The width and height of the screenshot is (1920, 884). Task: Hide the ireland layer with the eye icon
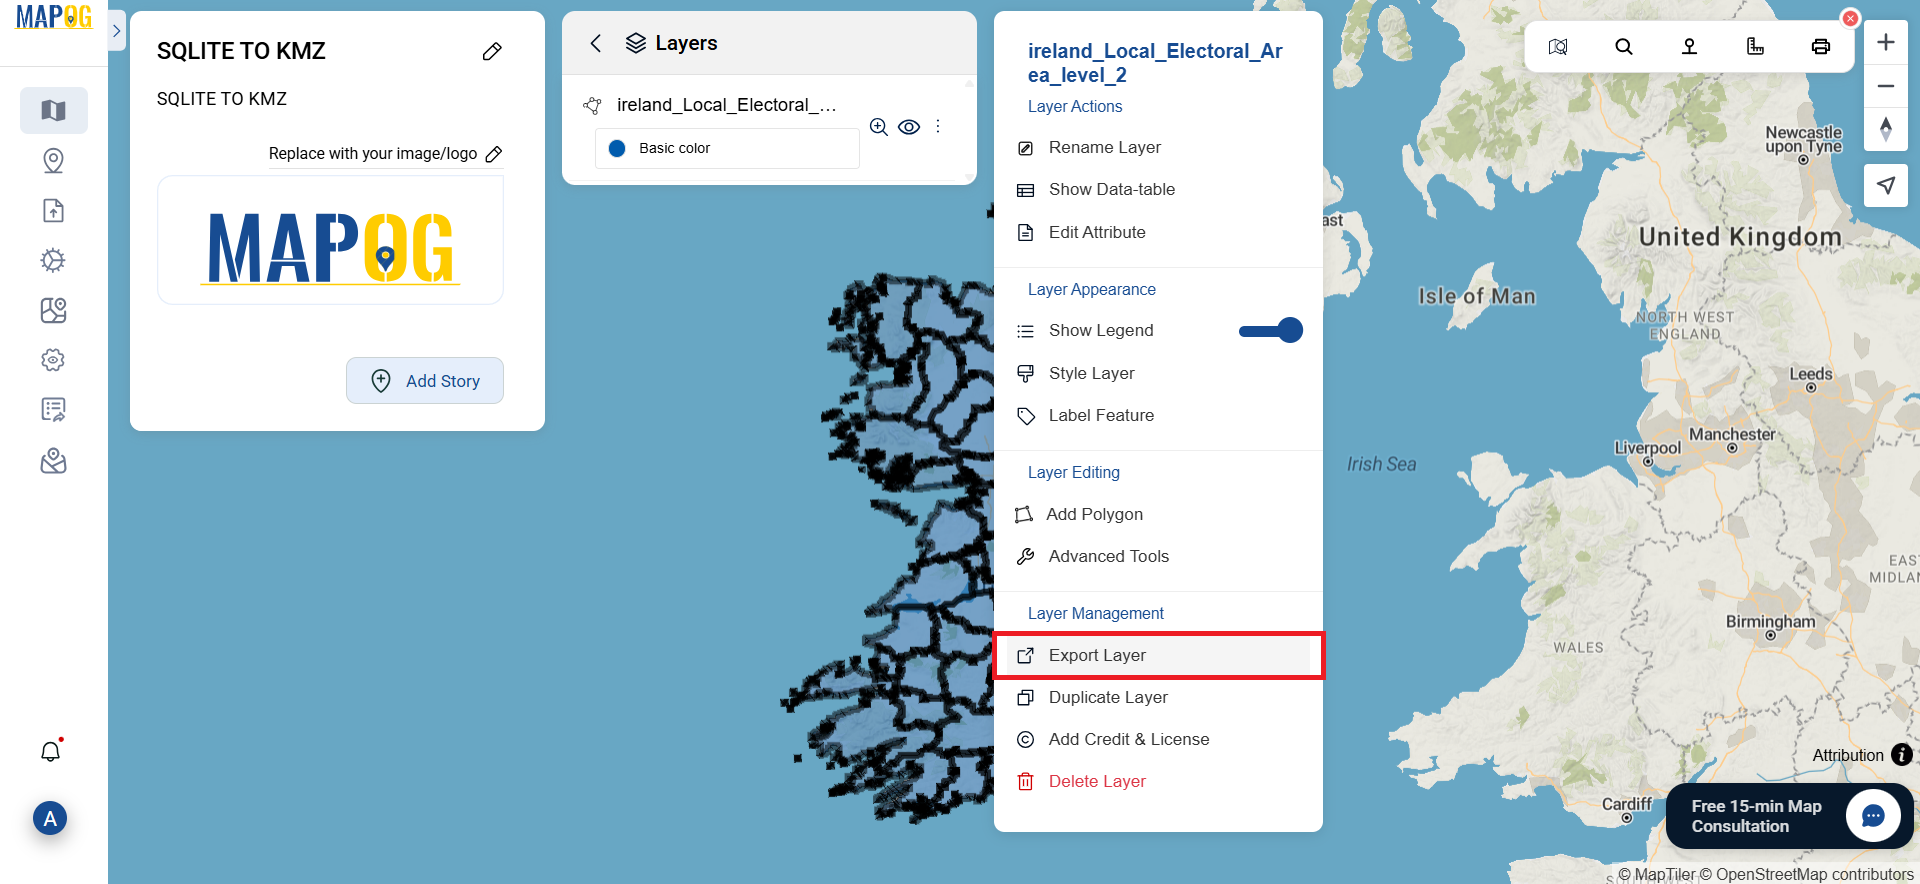click(x=909, y=127)
